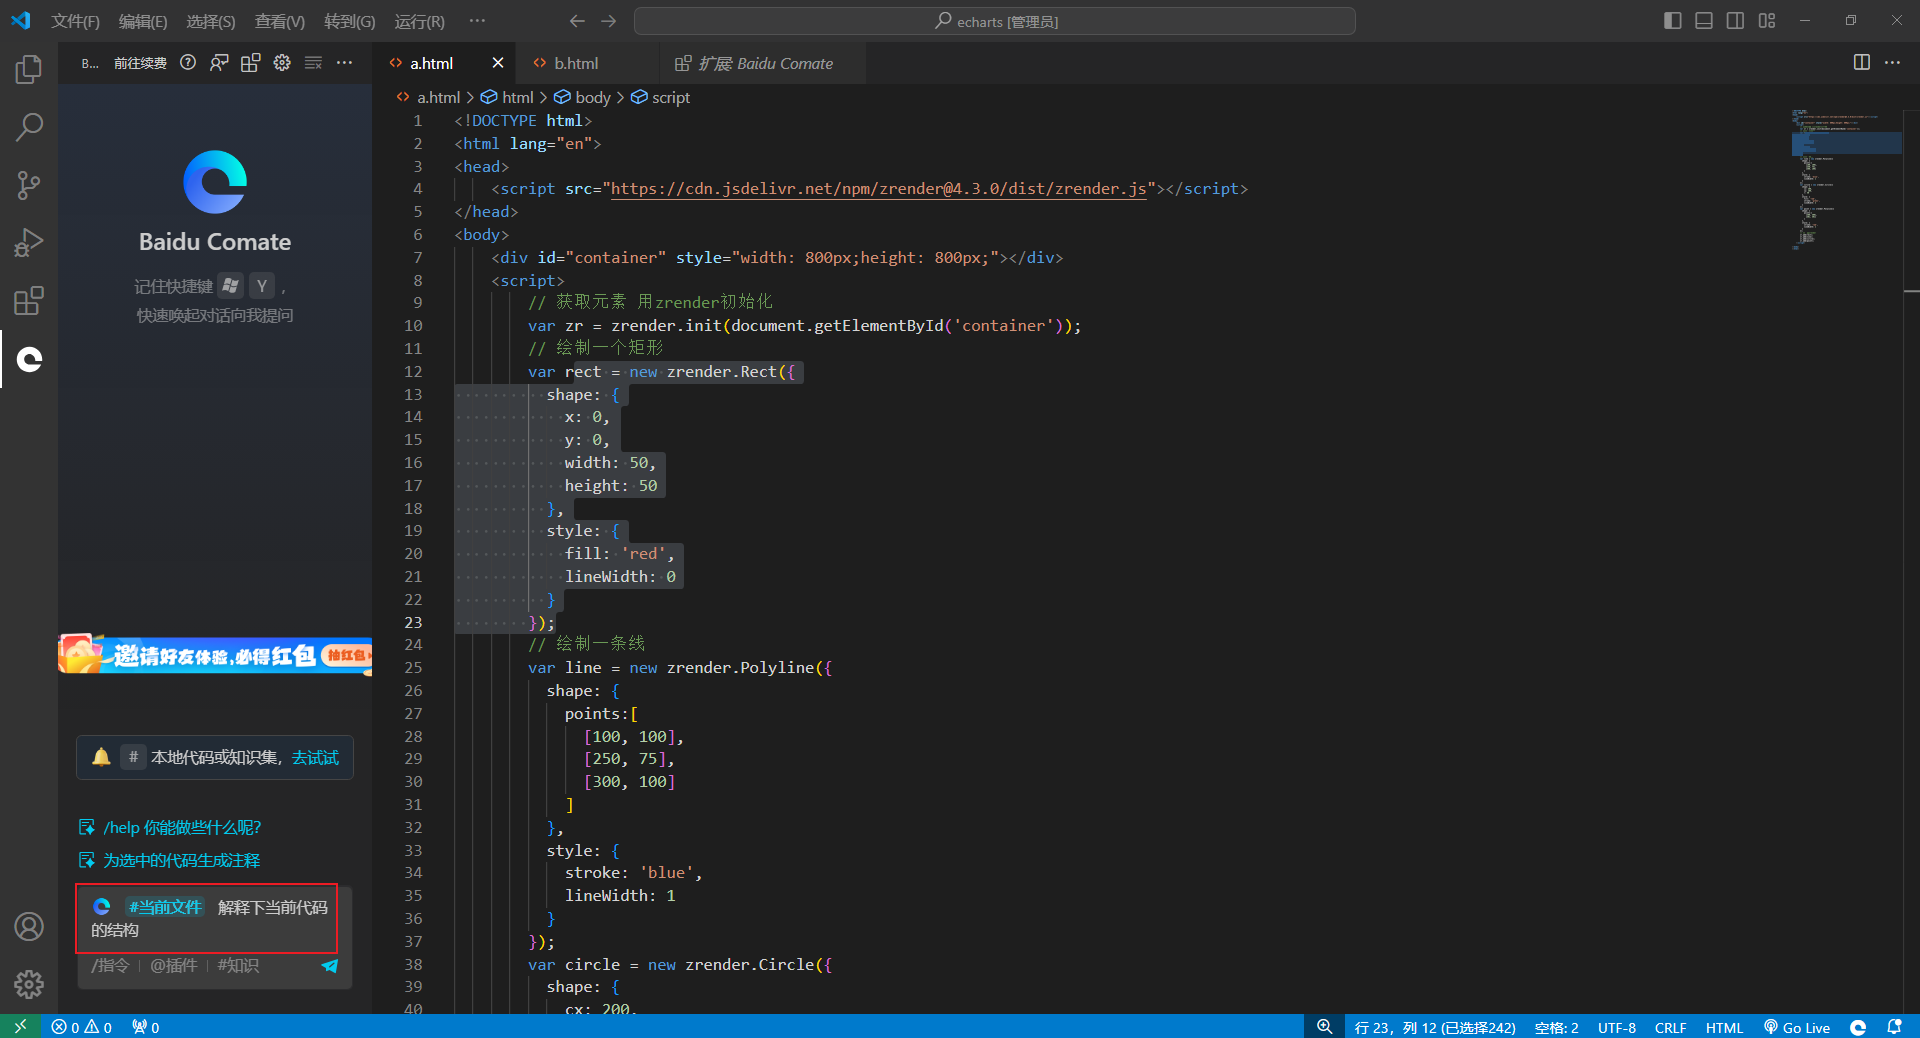Image resolution: width=1920 pixels, height=1038 pixels.
Task: Click the ports indicator in status bar
Action: 146,1027
